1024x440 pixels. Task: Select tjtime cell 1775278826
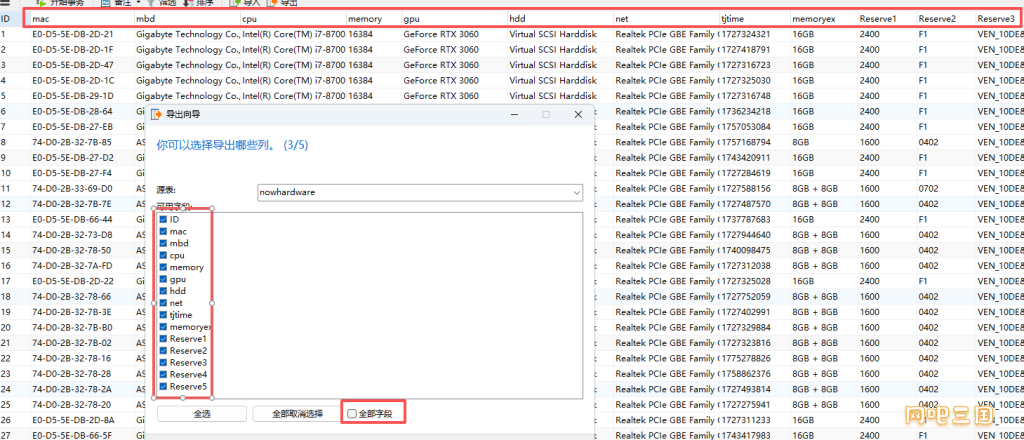[754, 358]
